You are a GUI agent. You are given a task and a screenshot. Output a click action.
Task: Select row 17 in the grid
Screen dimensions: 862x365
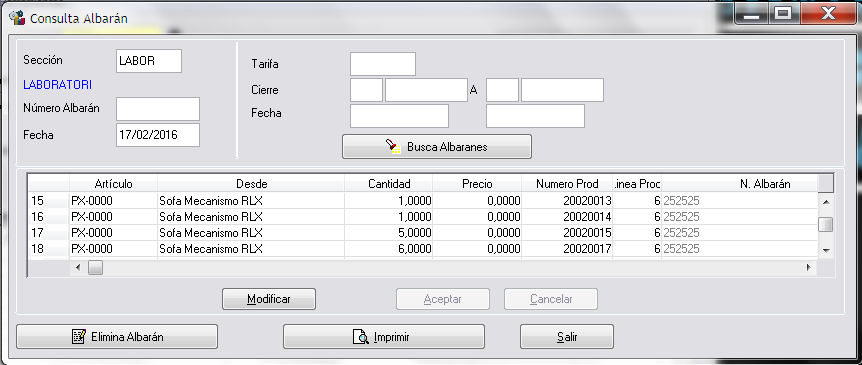(x=423, y=233)
